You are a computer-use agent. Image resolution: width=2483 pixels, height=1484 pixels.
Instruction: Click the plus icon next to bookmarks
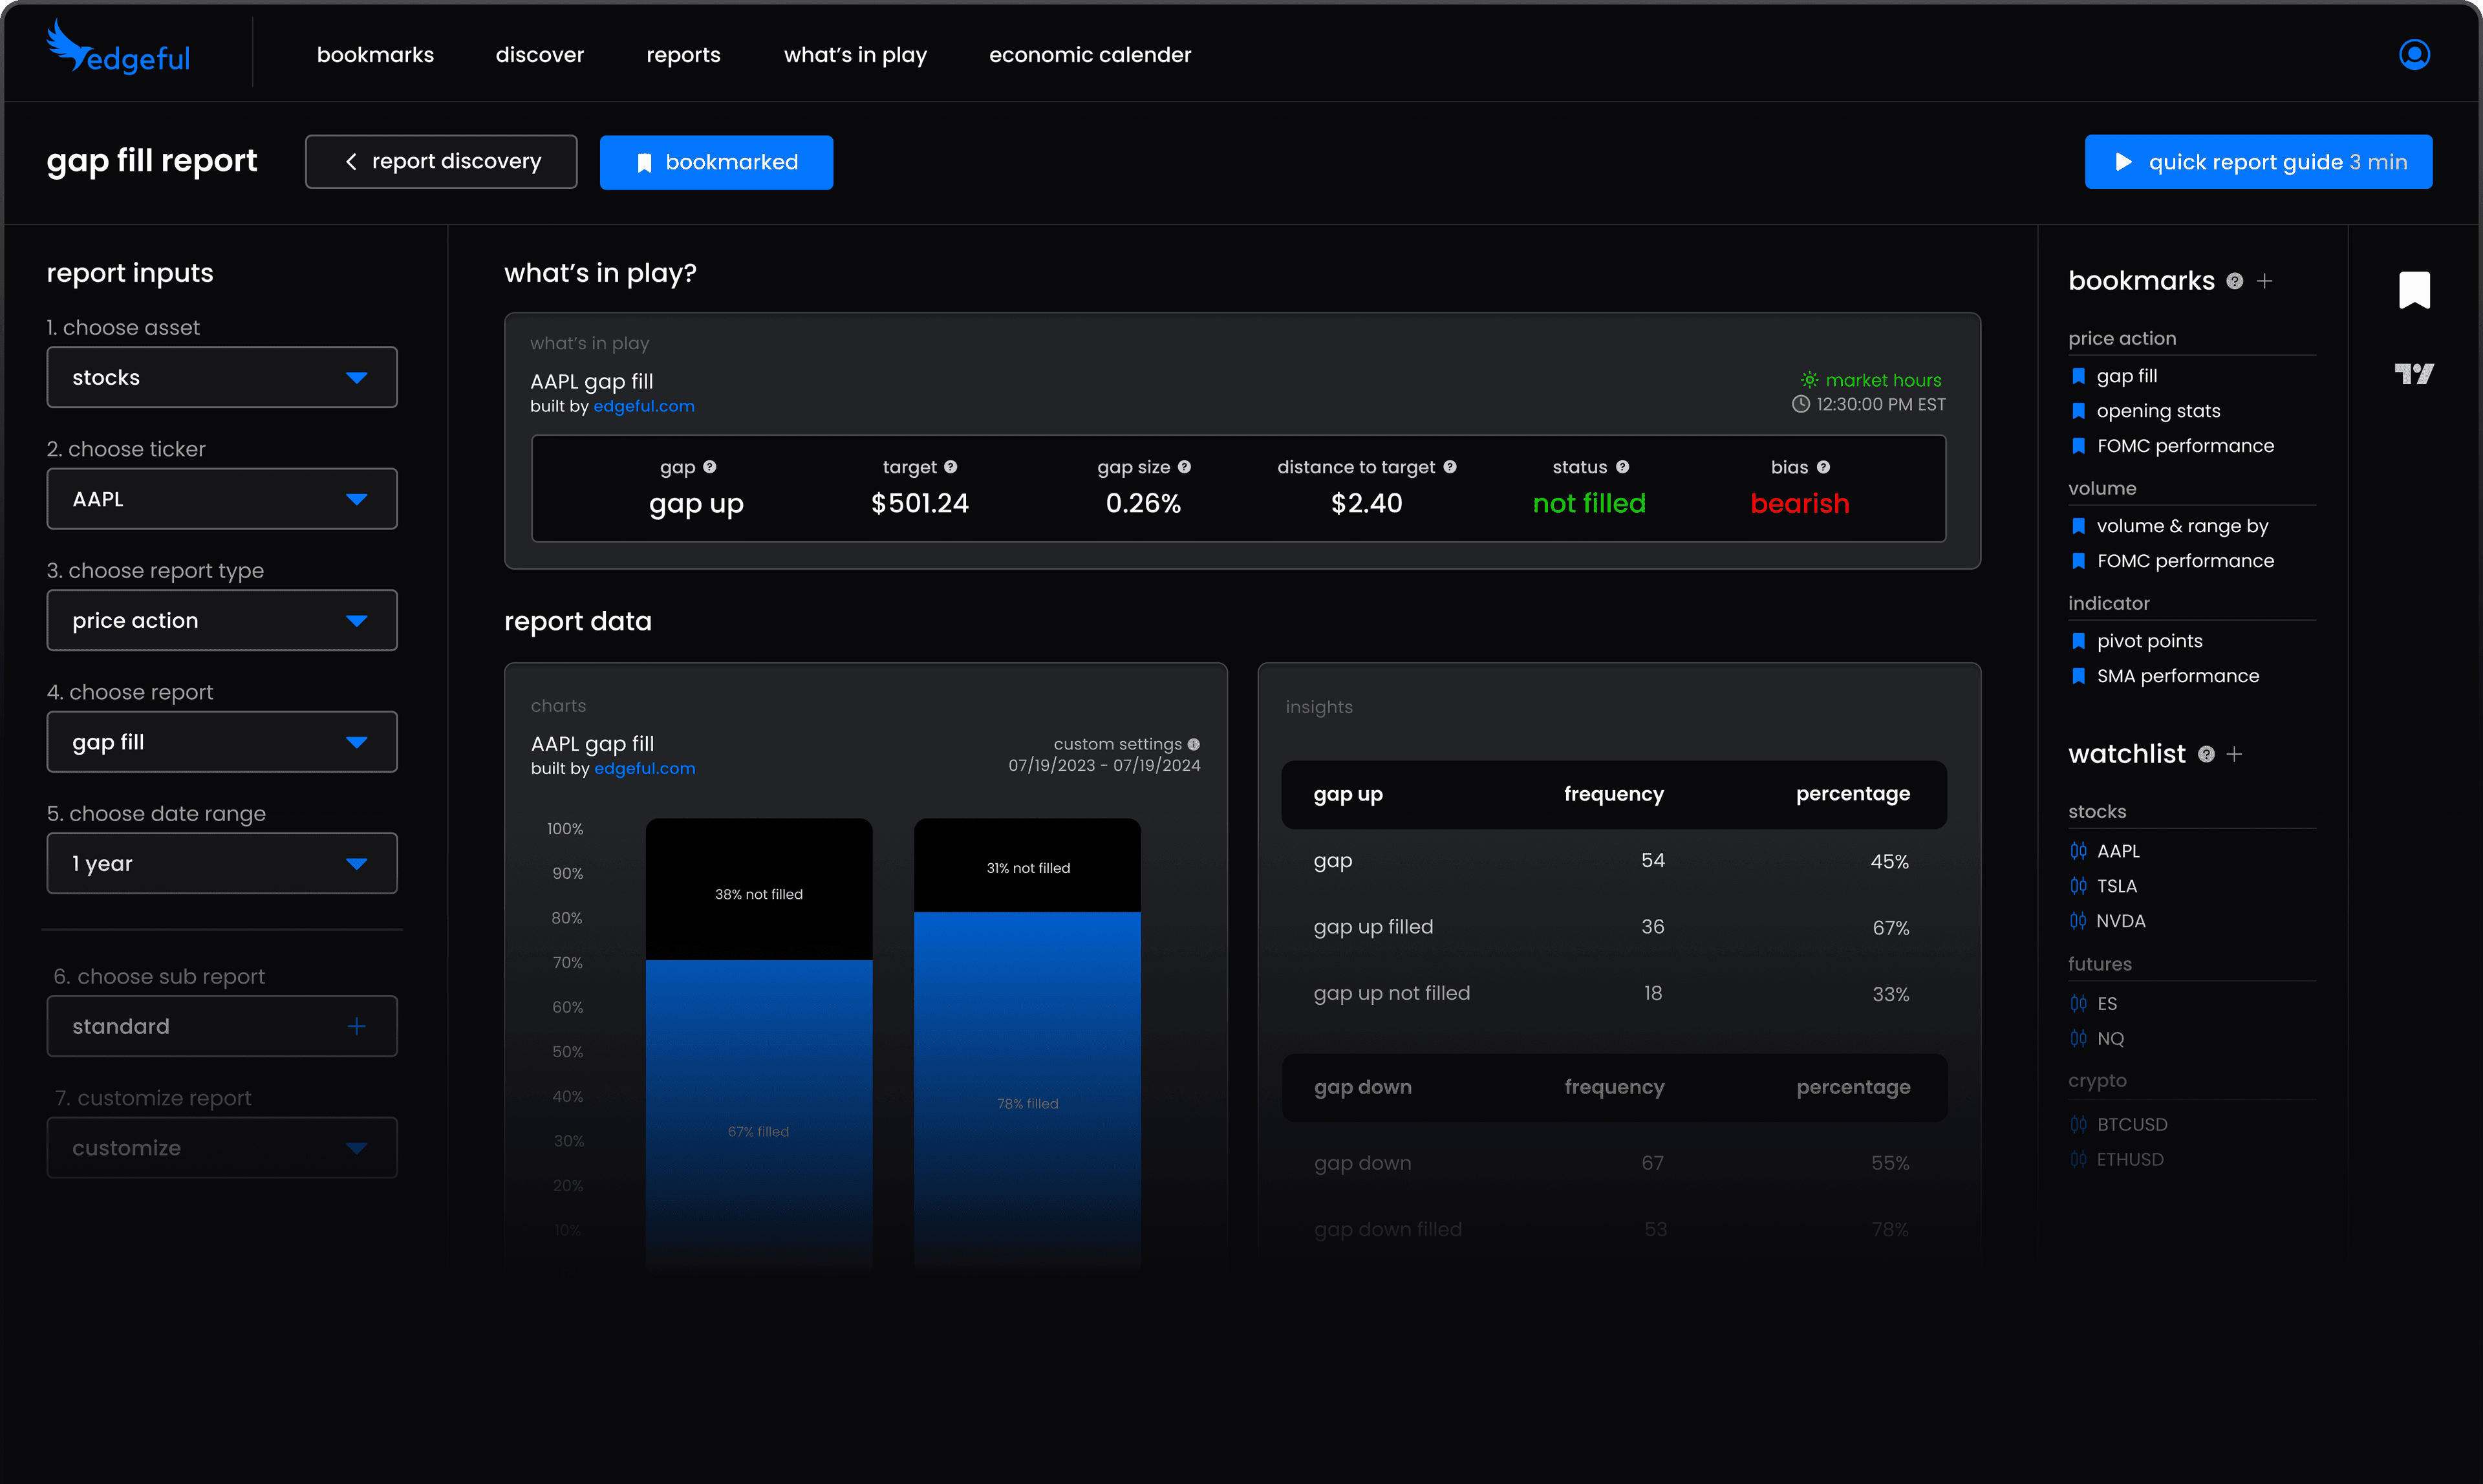tap(2265, 282)
